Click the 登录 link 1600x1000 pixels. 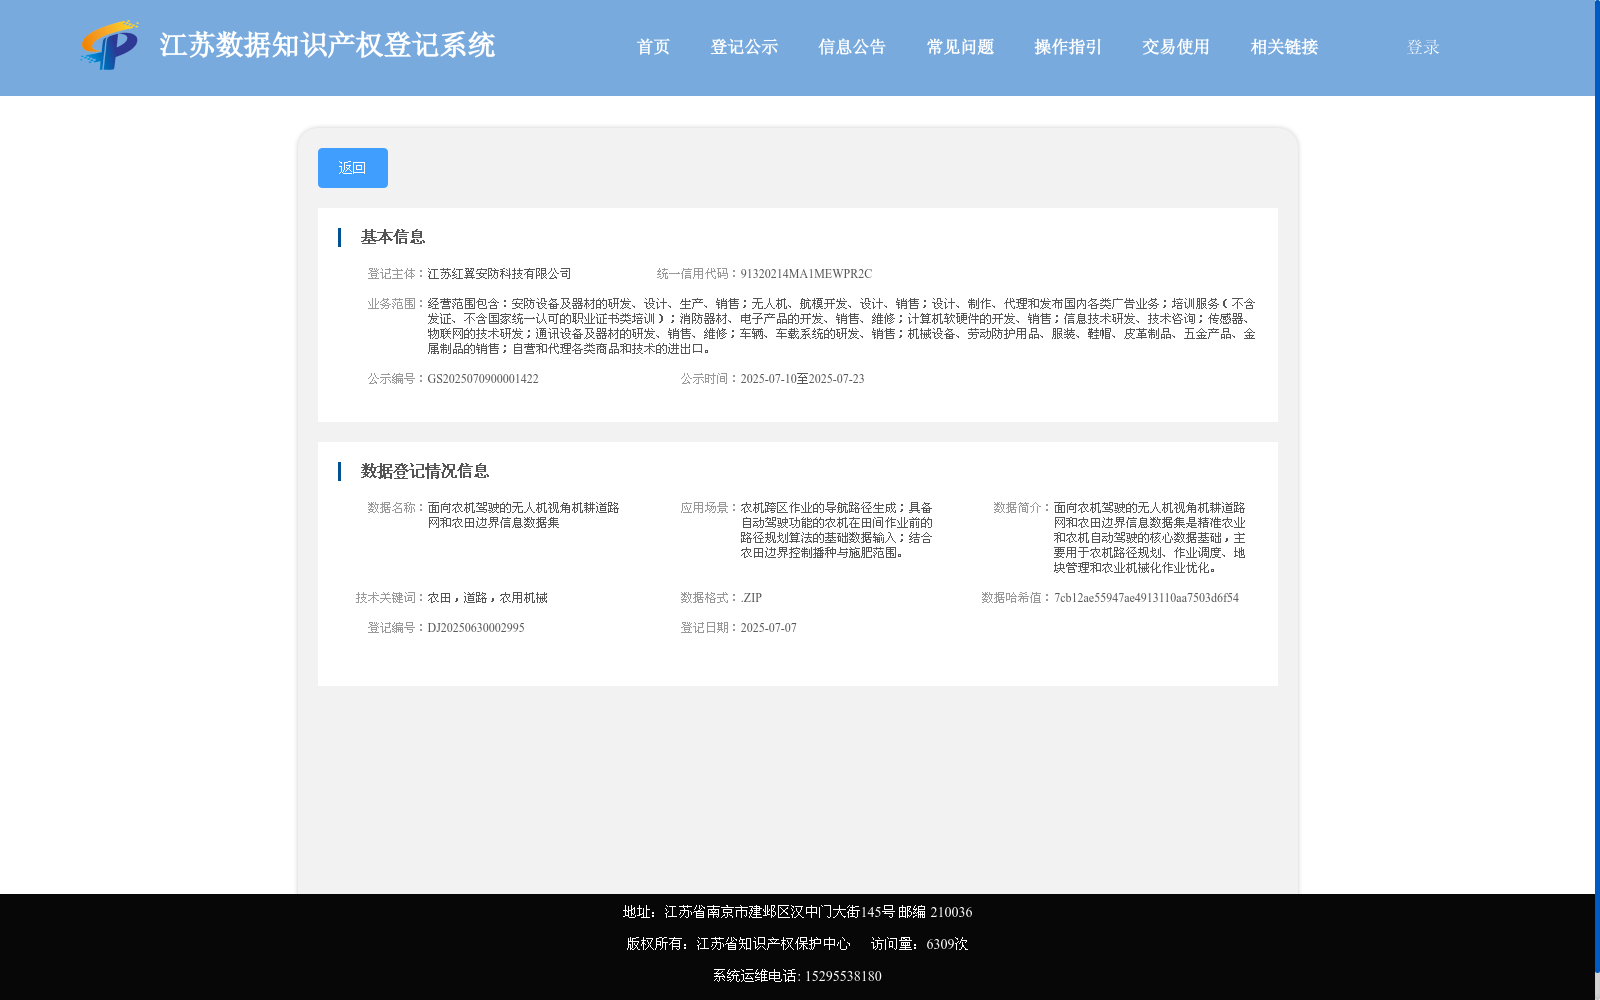1423,47
